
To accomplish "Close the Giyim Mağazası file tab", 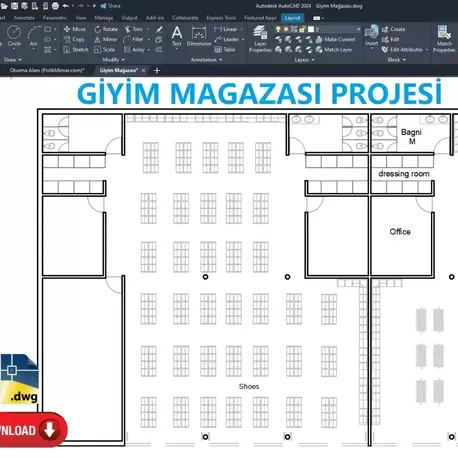I will click(143, 70).
